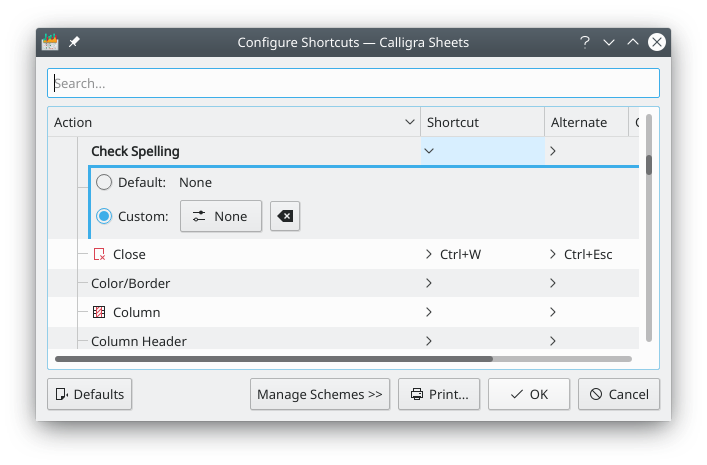
Task: Click the Alternate column header
Action: tap(585, 122)
